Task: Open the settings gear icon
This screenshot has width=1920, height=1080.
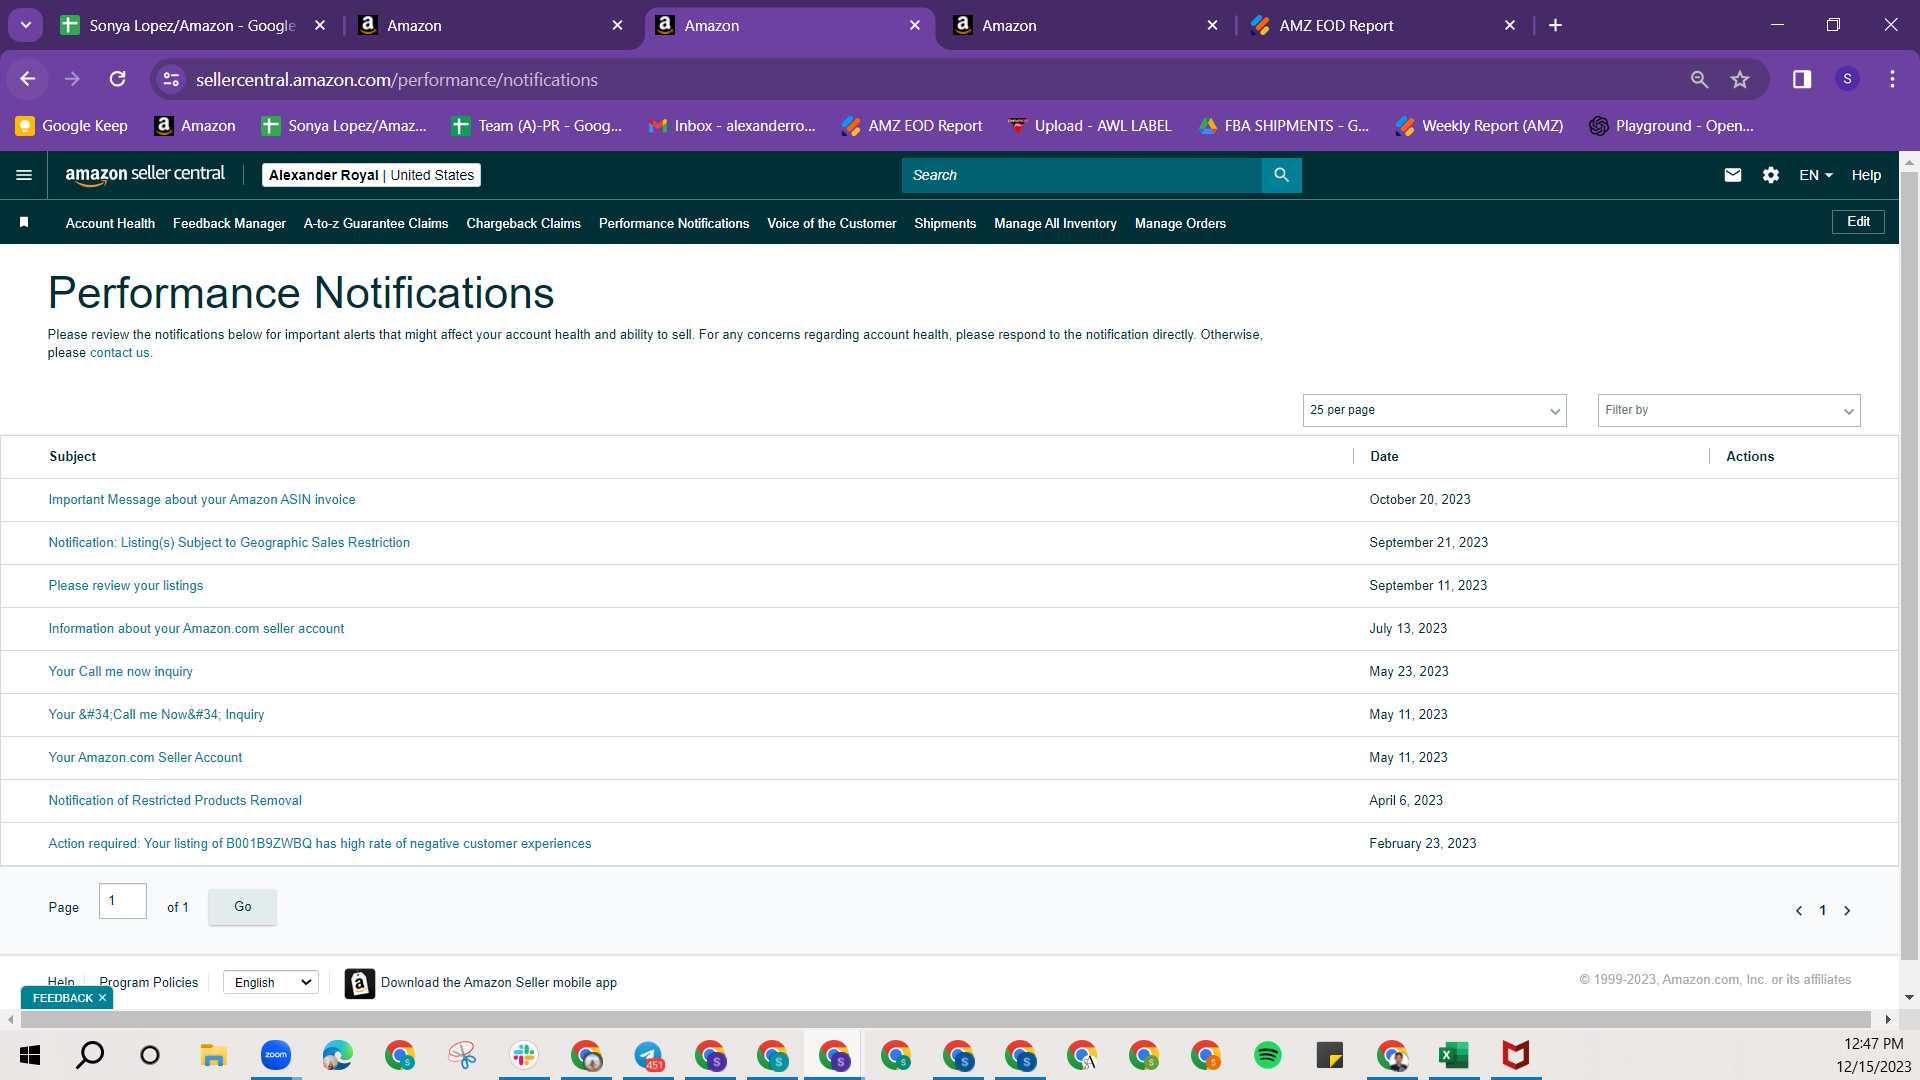Action: (x=1771, y=175)
